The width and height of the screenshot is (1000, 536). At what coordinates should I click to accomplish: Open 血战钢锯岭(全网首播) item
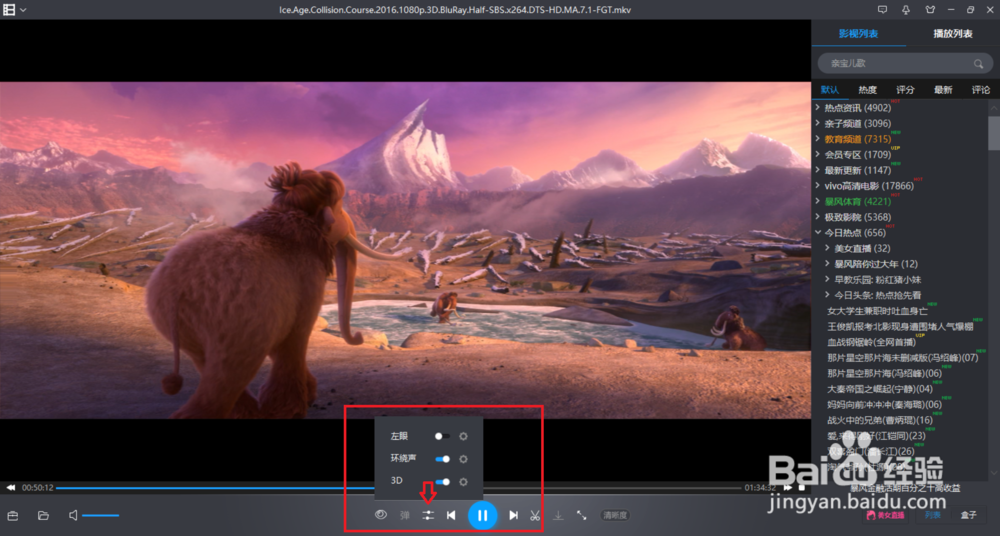point(871,342)
